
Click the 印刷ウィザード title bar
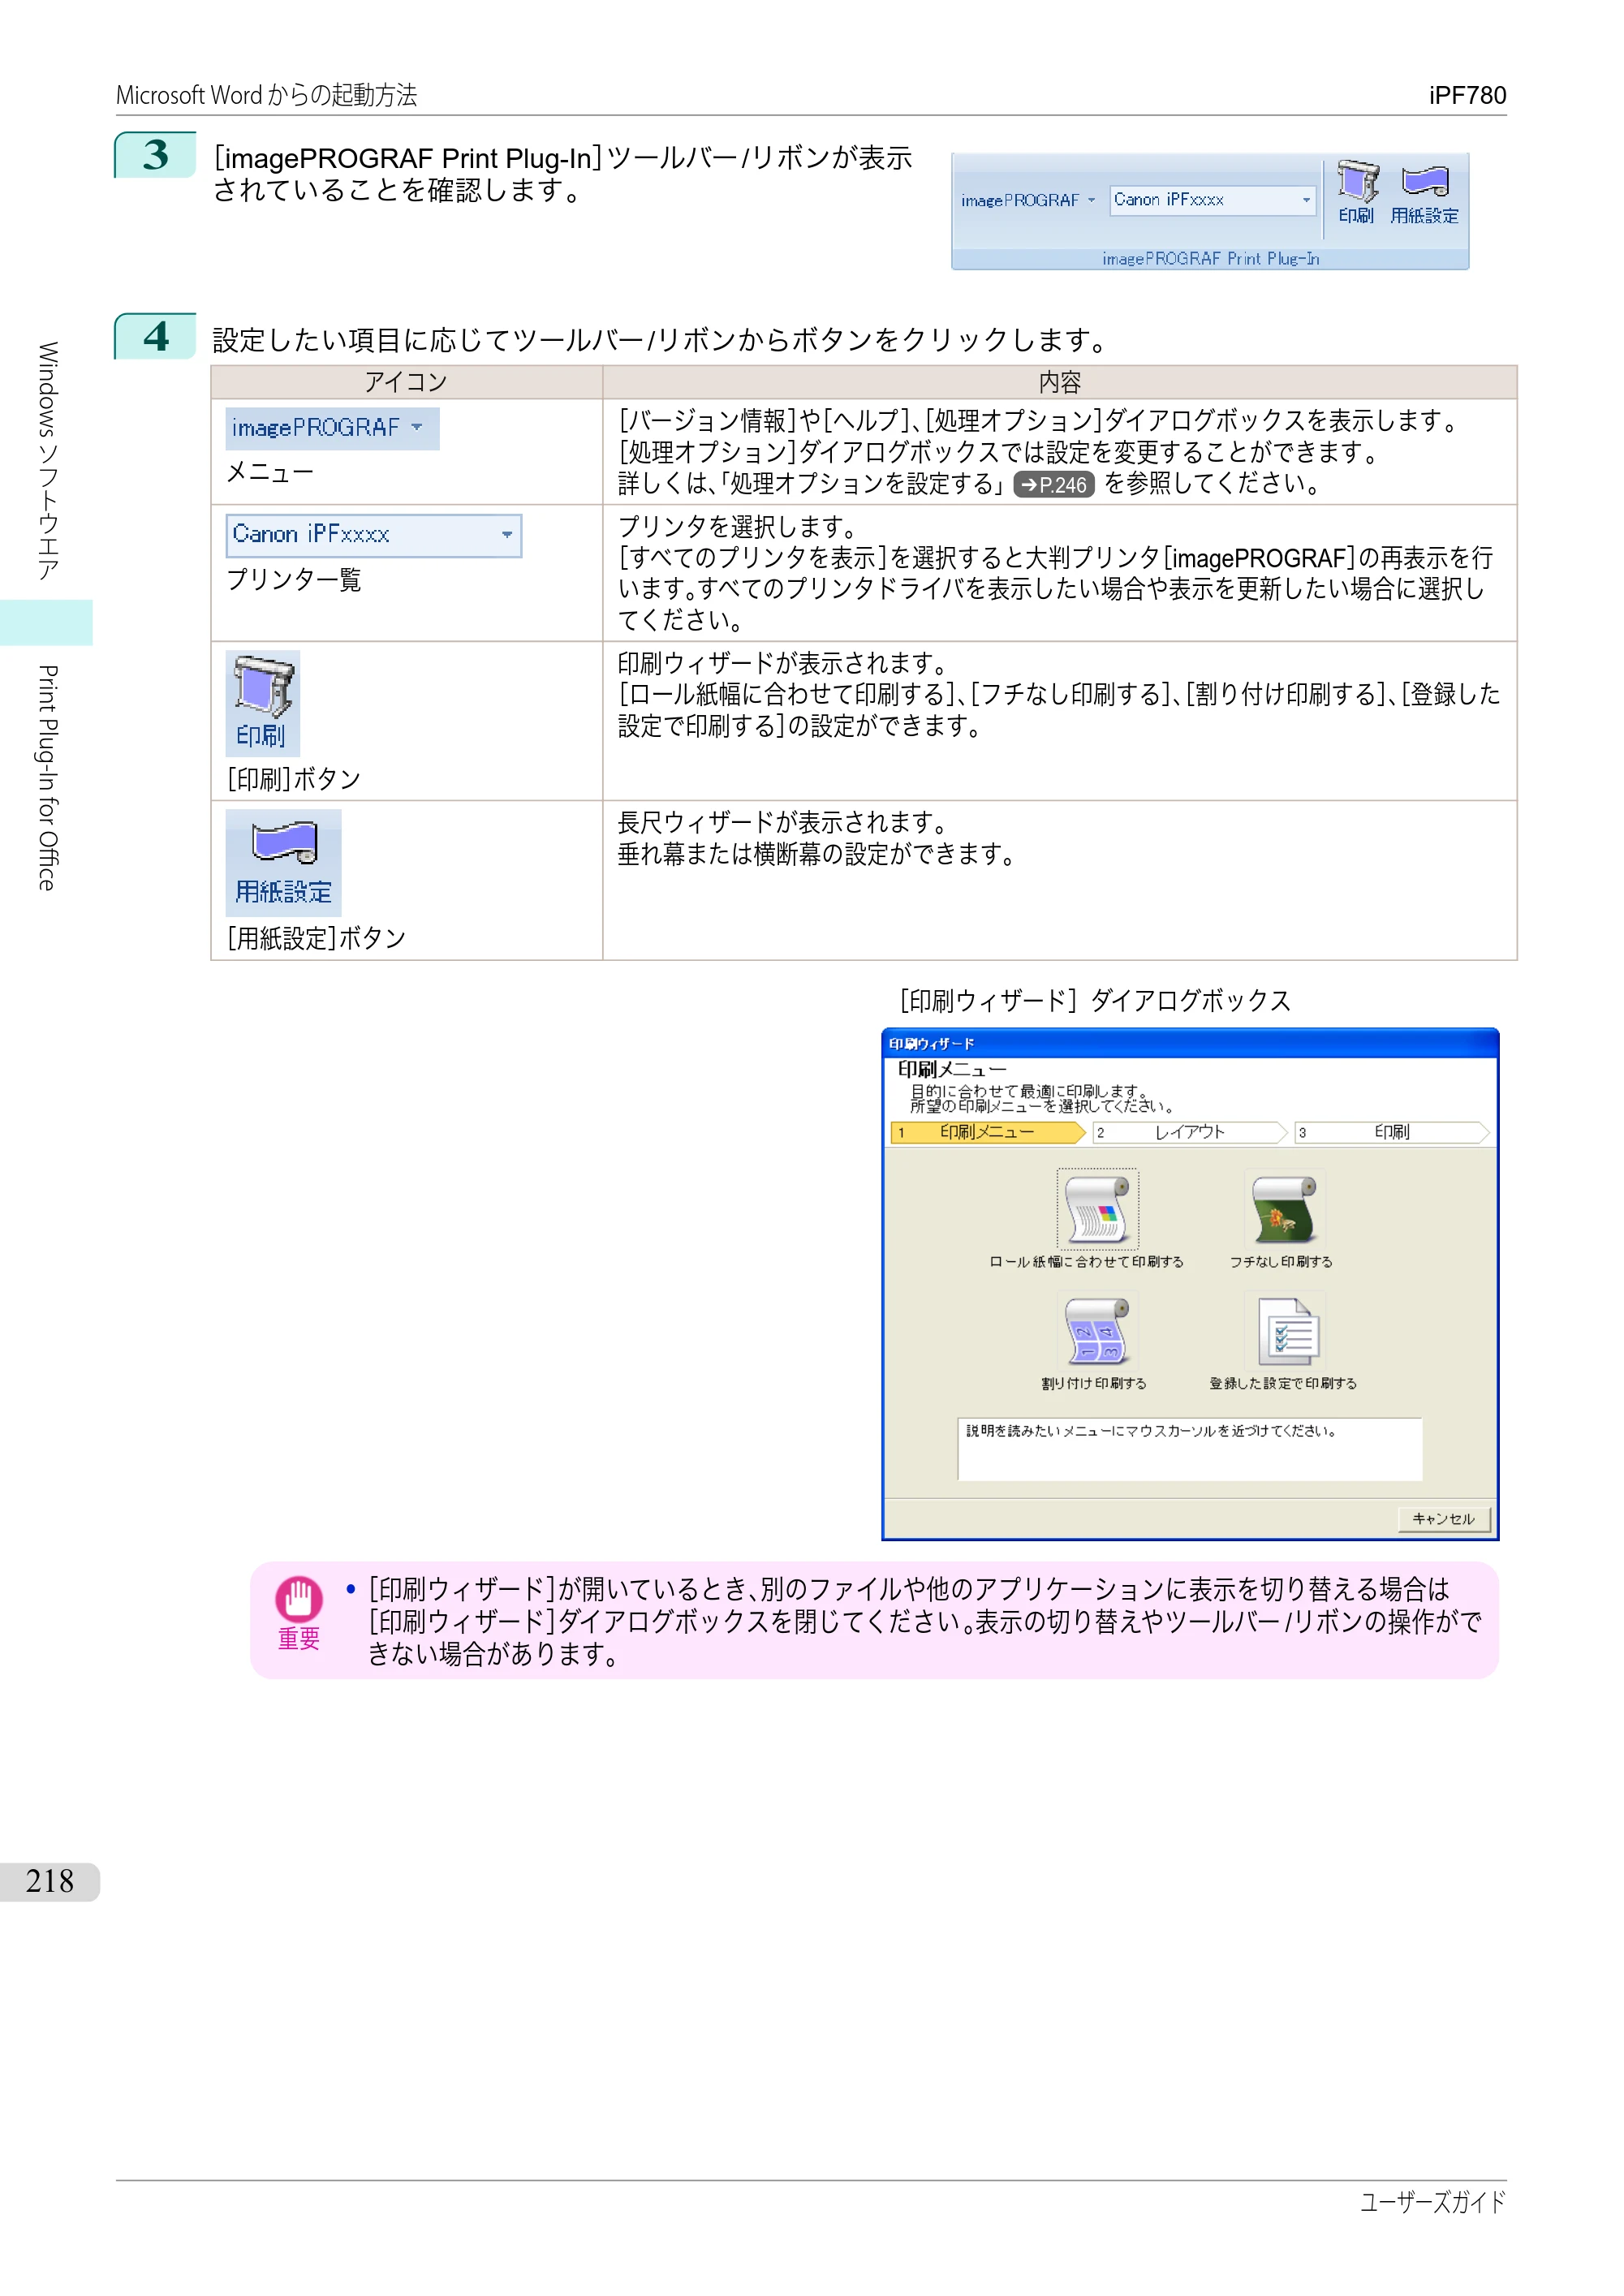click(x=1190, y=1043)
